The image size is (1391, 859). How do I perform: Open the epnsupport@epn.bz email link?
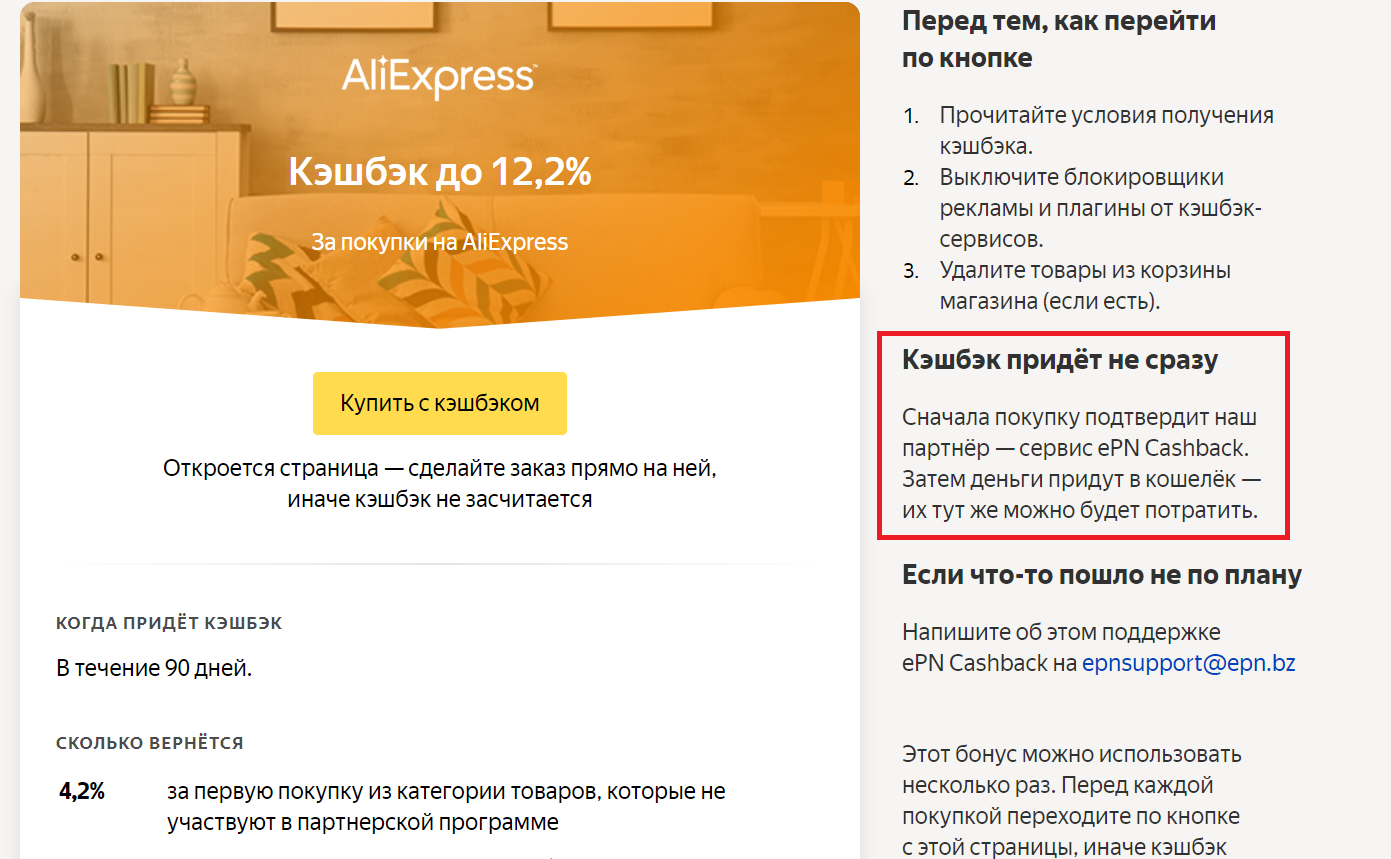(1189, 663)
